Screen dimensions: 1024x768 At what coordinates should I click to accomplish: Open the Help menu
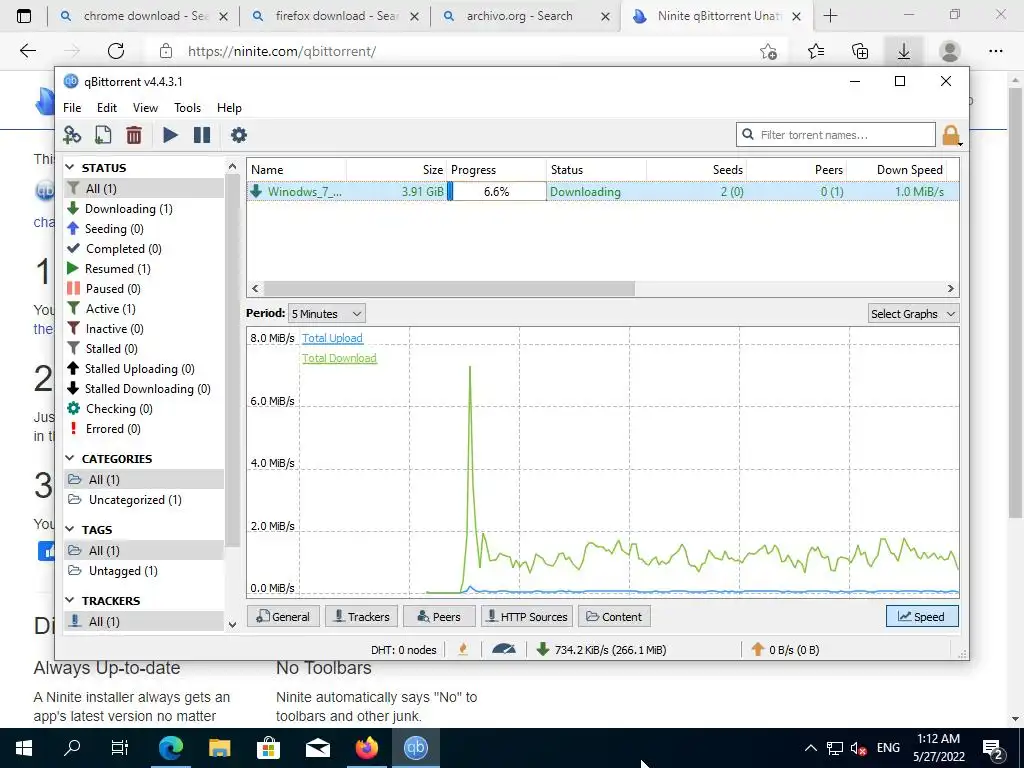point(229,108)
